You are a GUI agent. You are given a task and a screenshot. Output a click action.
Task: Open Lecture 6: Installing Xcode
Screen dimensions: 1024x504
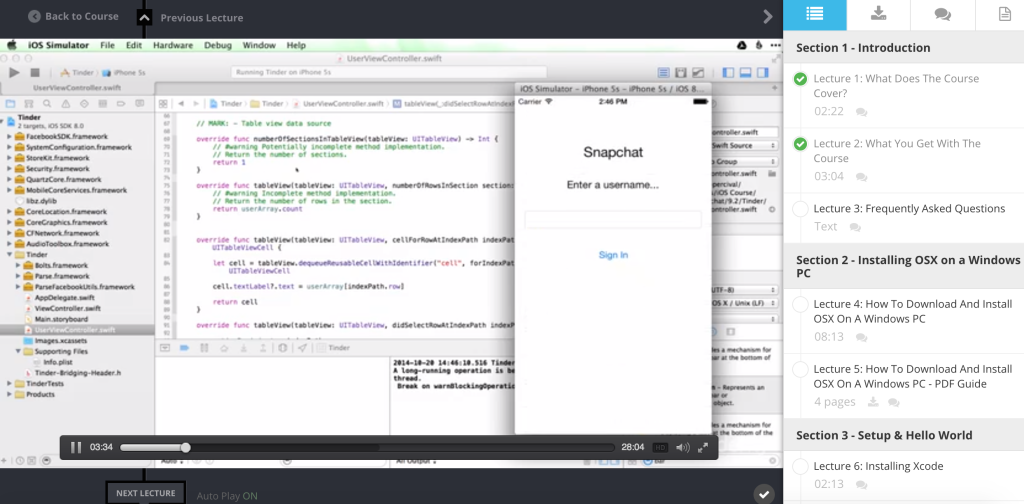878,466
